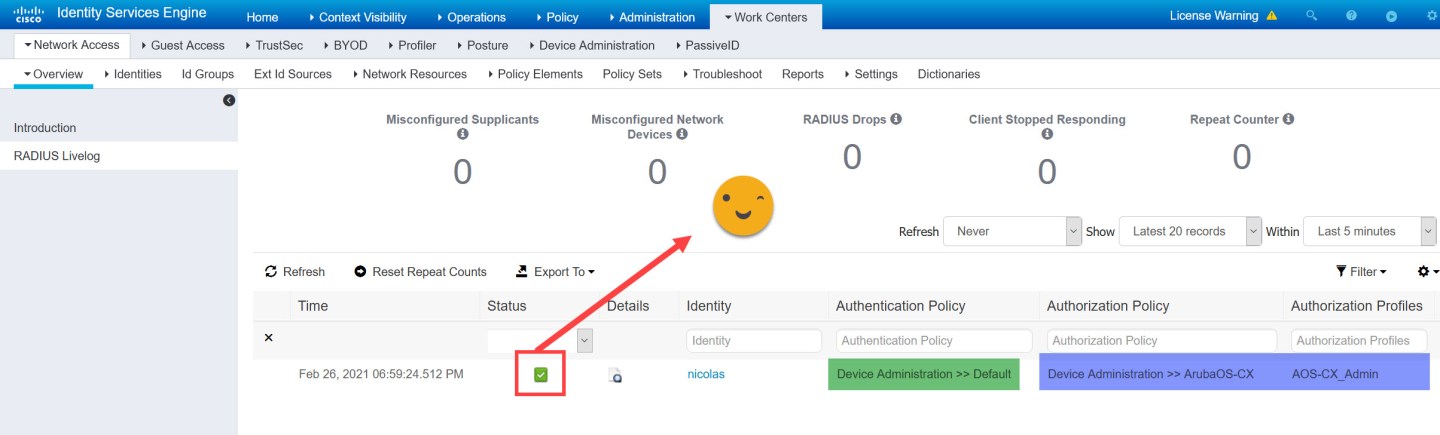
Task: Collapse the left sidebar panel arrow
Action: pos(228,100)
